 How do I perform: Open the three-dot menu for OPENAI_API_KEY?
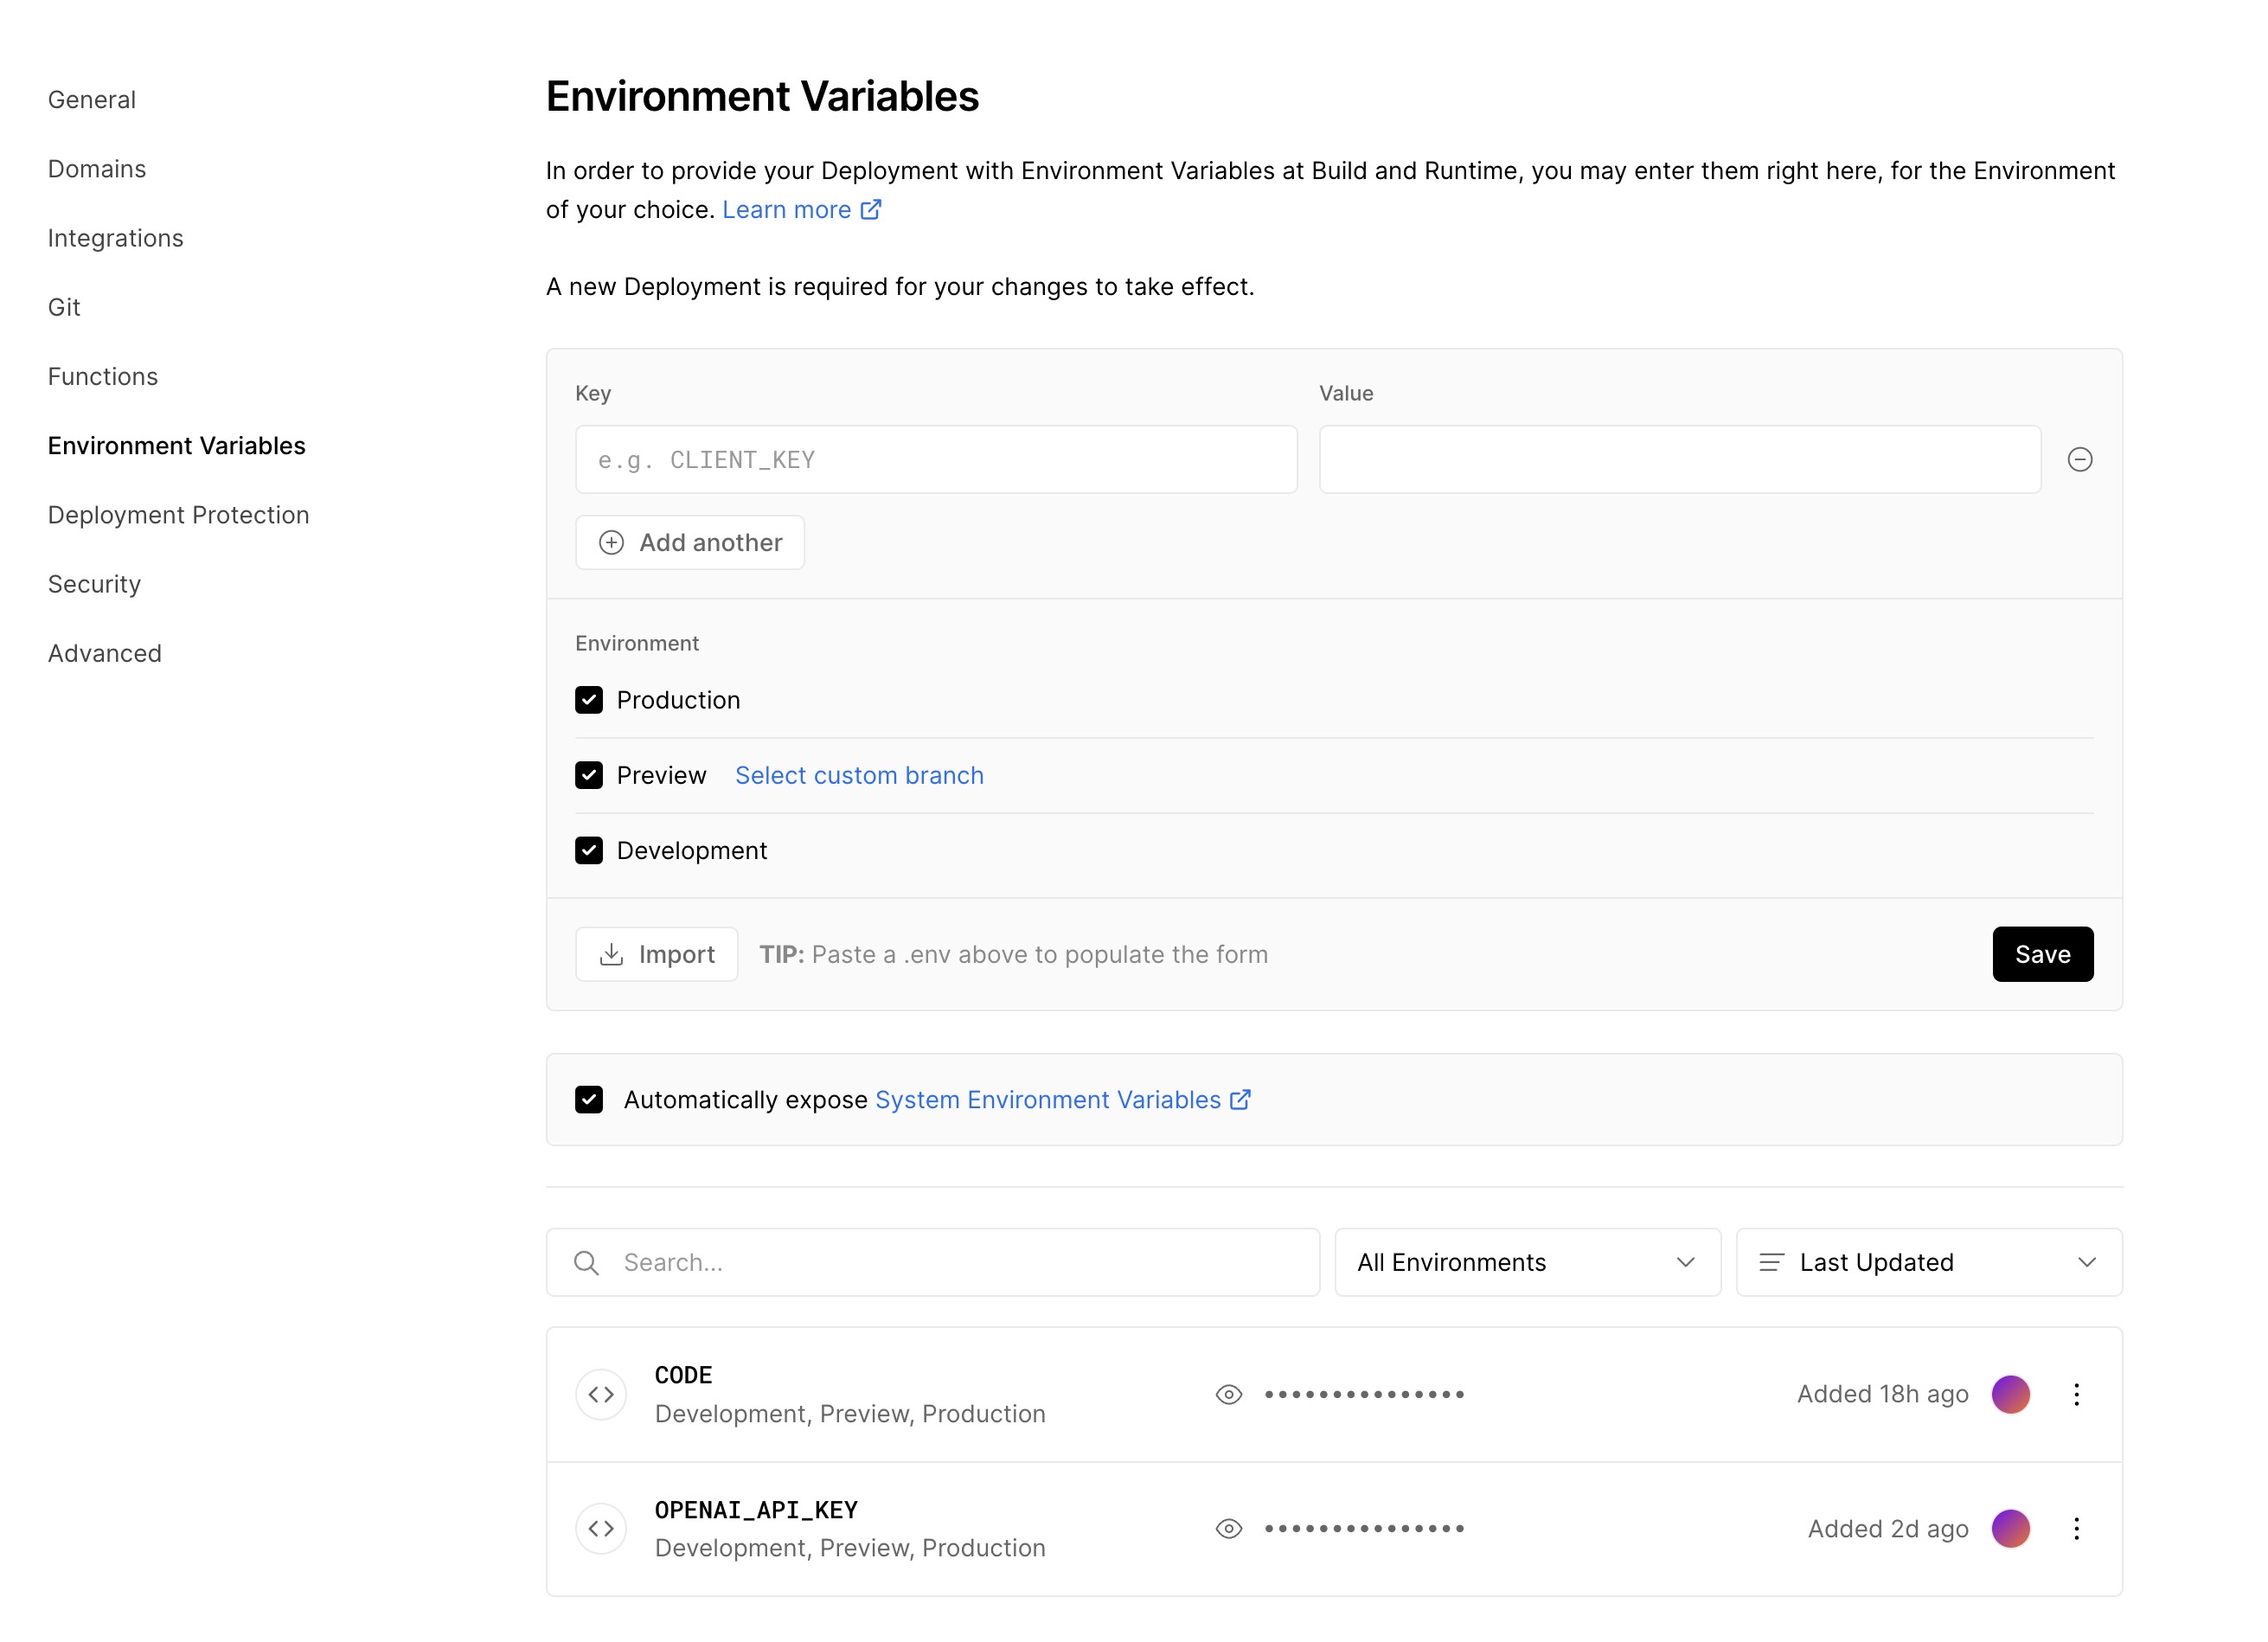pos(2076,1528)
